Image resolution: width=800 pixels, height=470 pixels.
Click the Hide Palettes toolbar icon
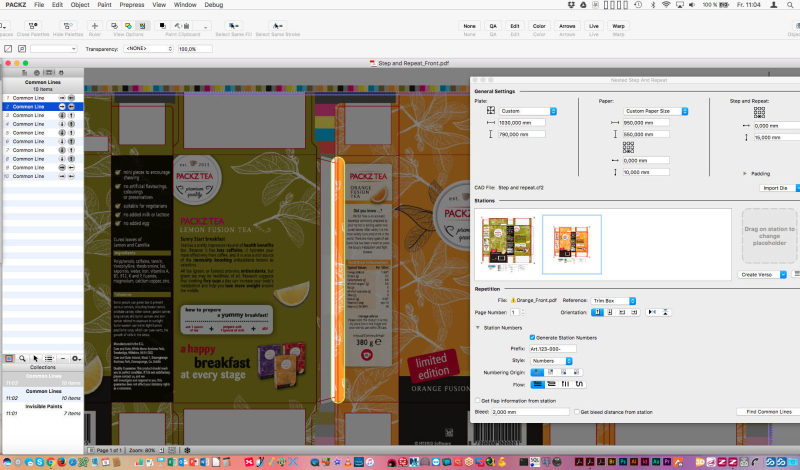(x=67, y=26)
